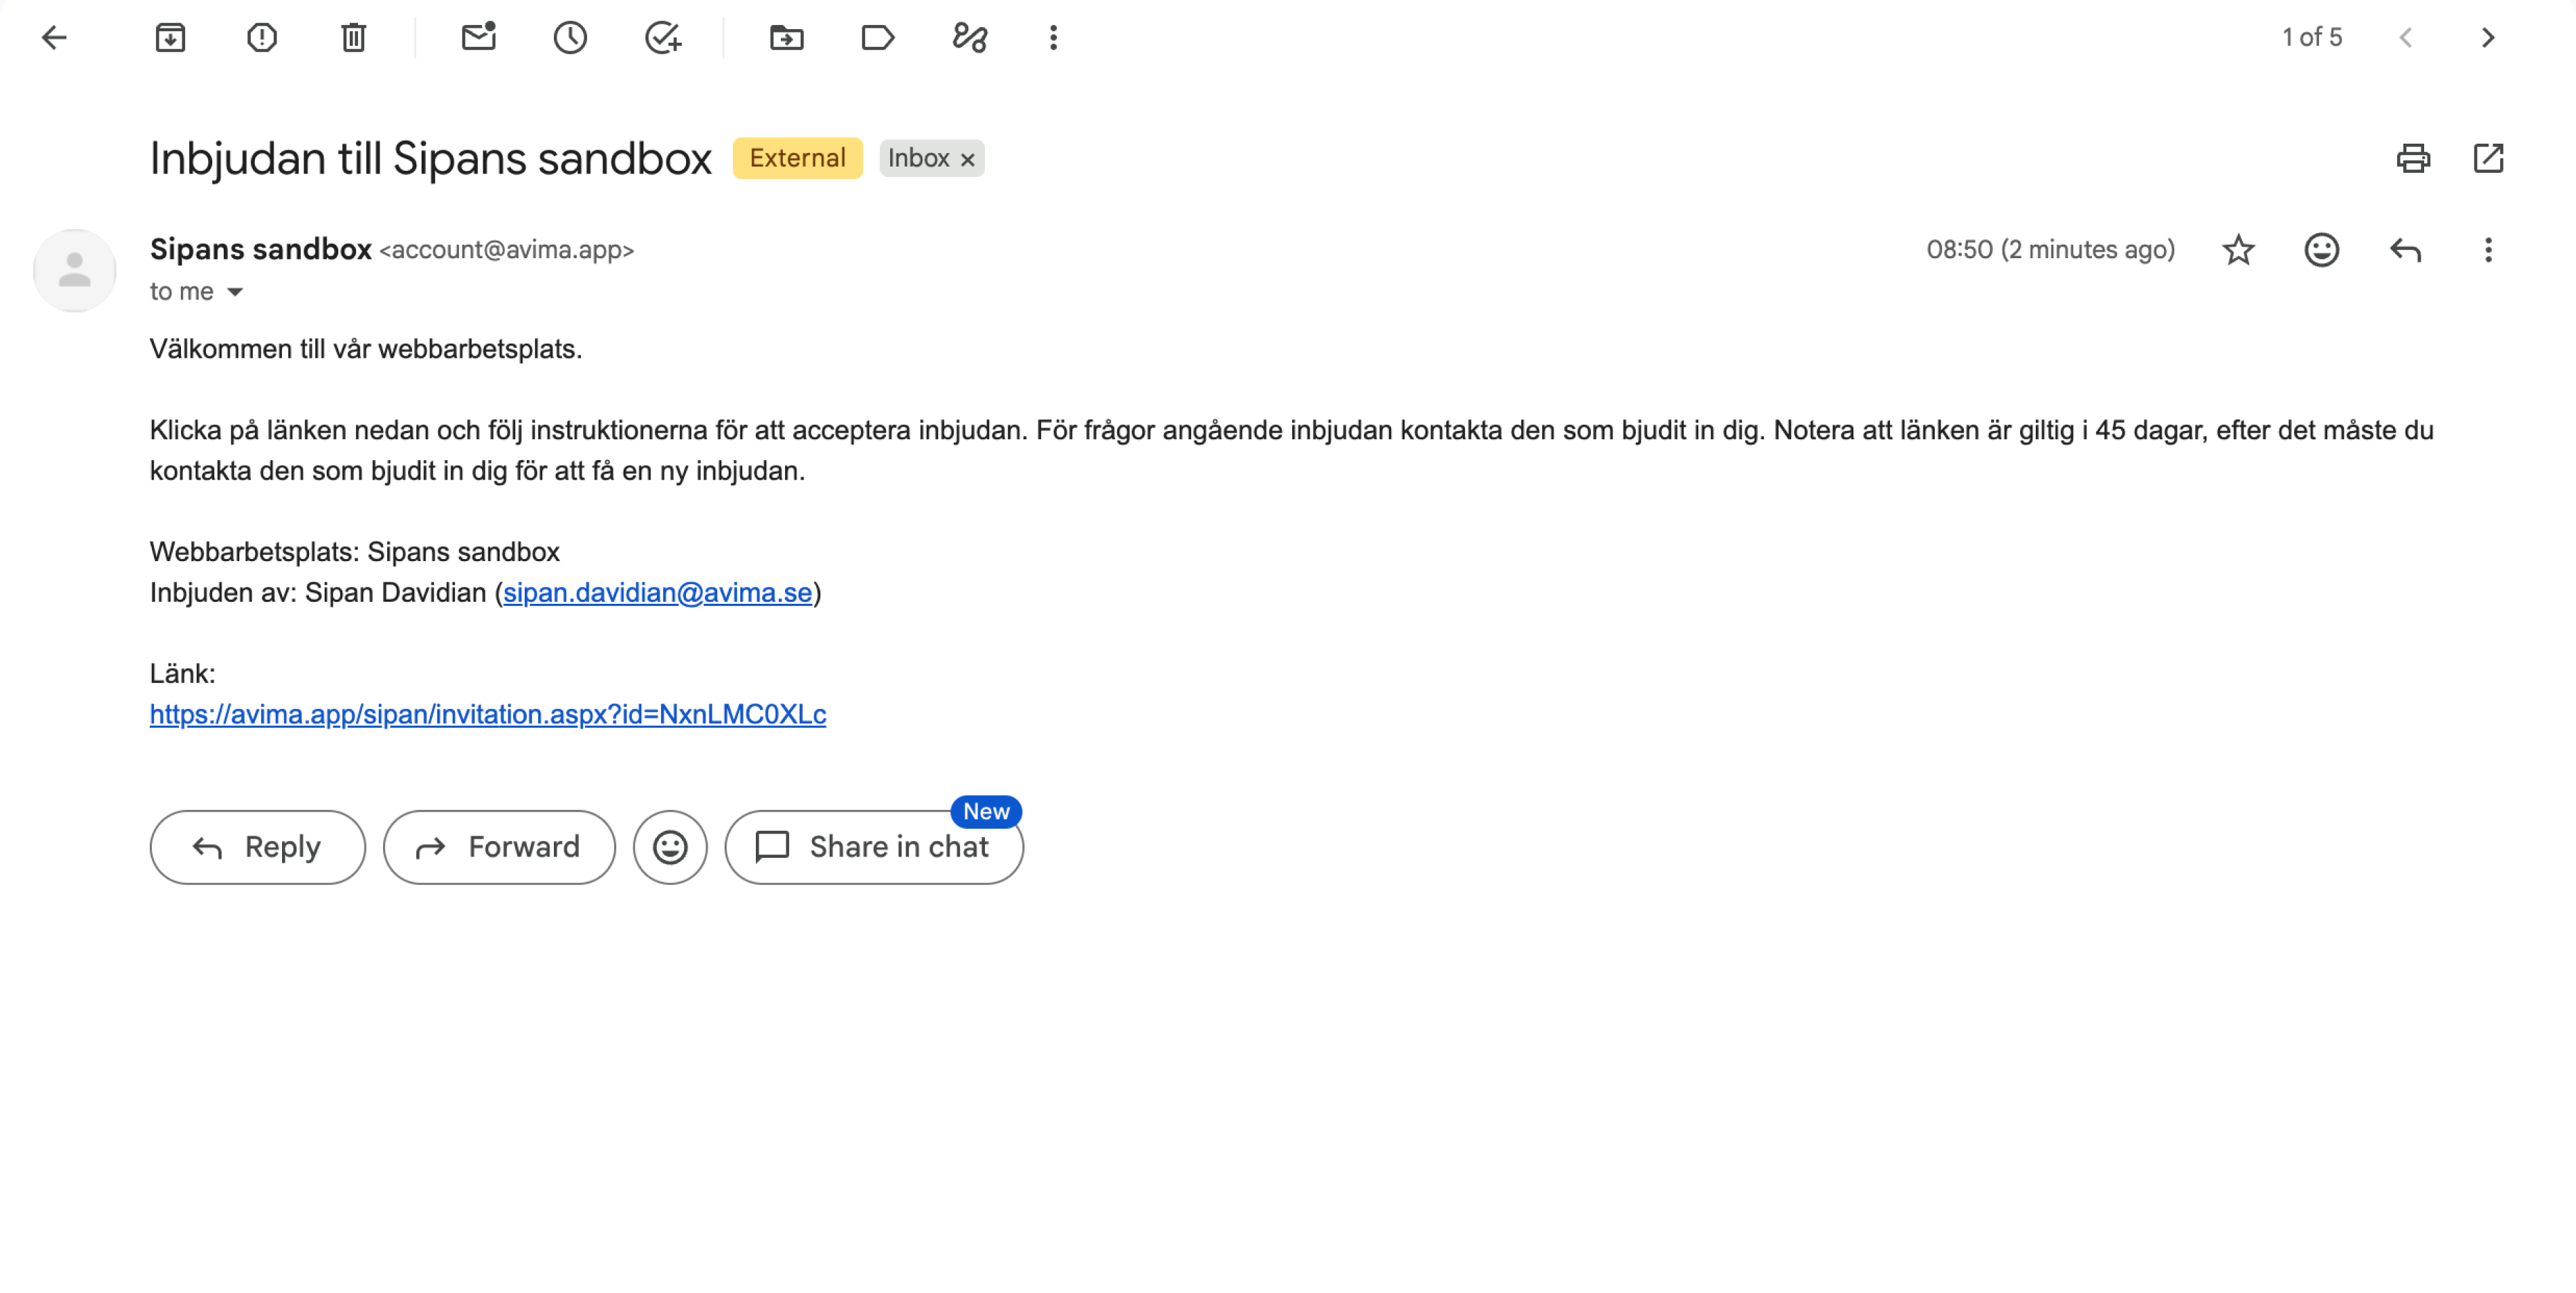Snooze this email with clock icon
This screenshot has height=1293, width=2576.
(570, 38)
